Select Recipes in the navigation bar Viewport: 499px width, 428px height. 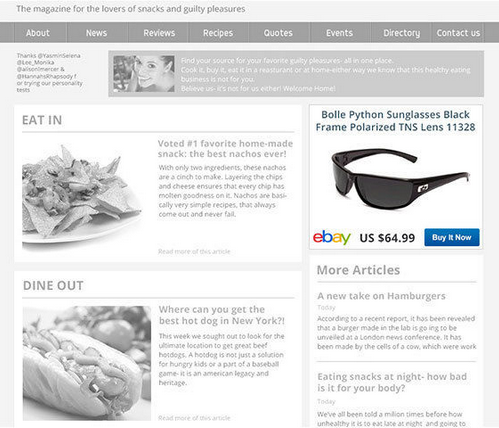pos(218,33)
